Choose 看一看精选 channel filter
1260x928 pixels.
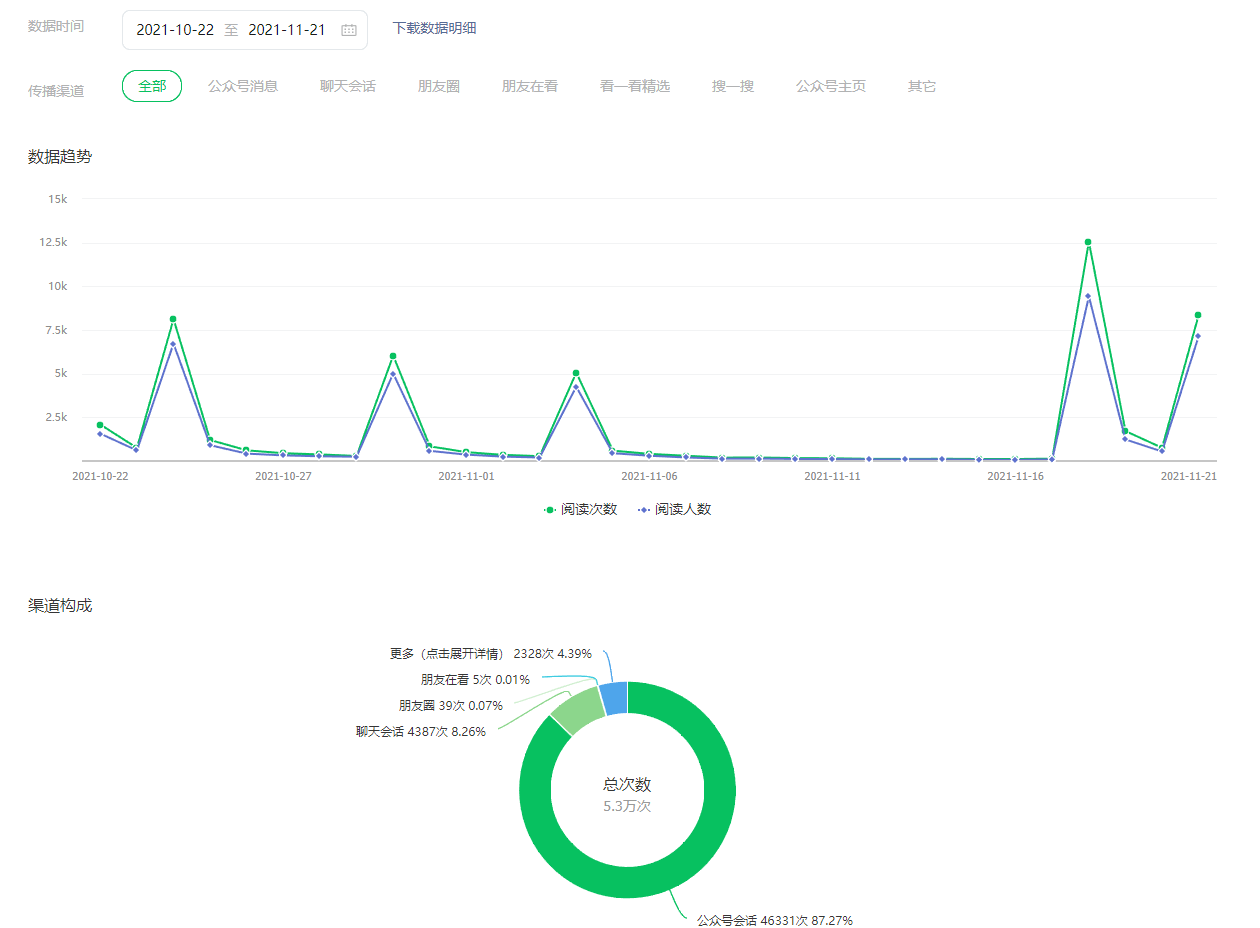635,86
